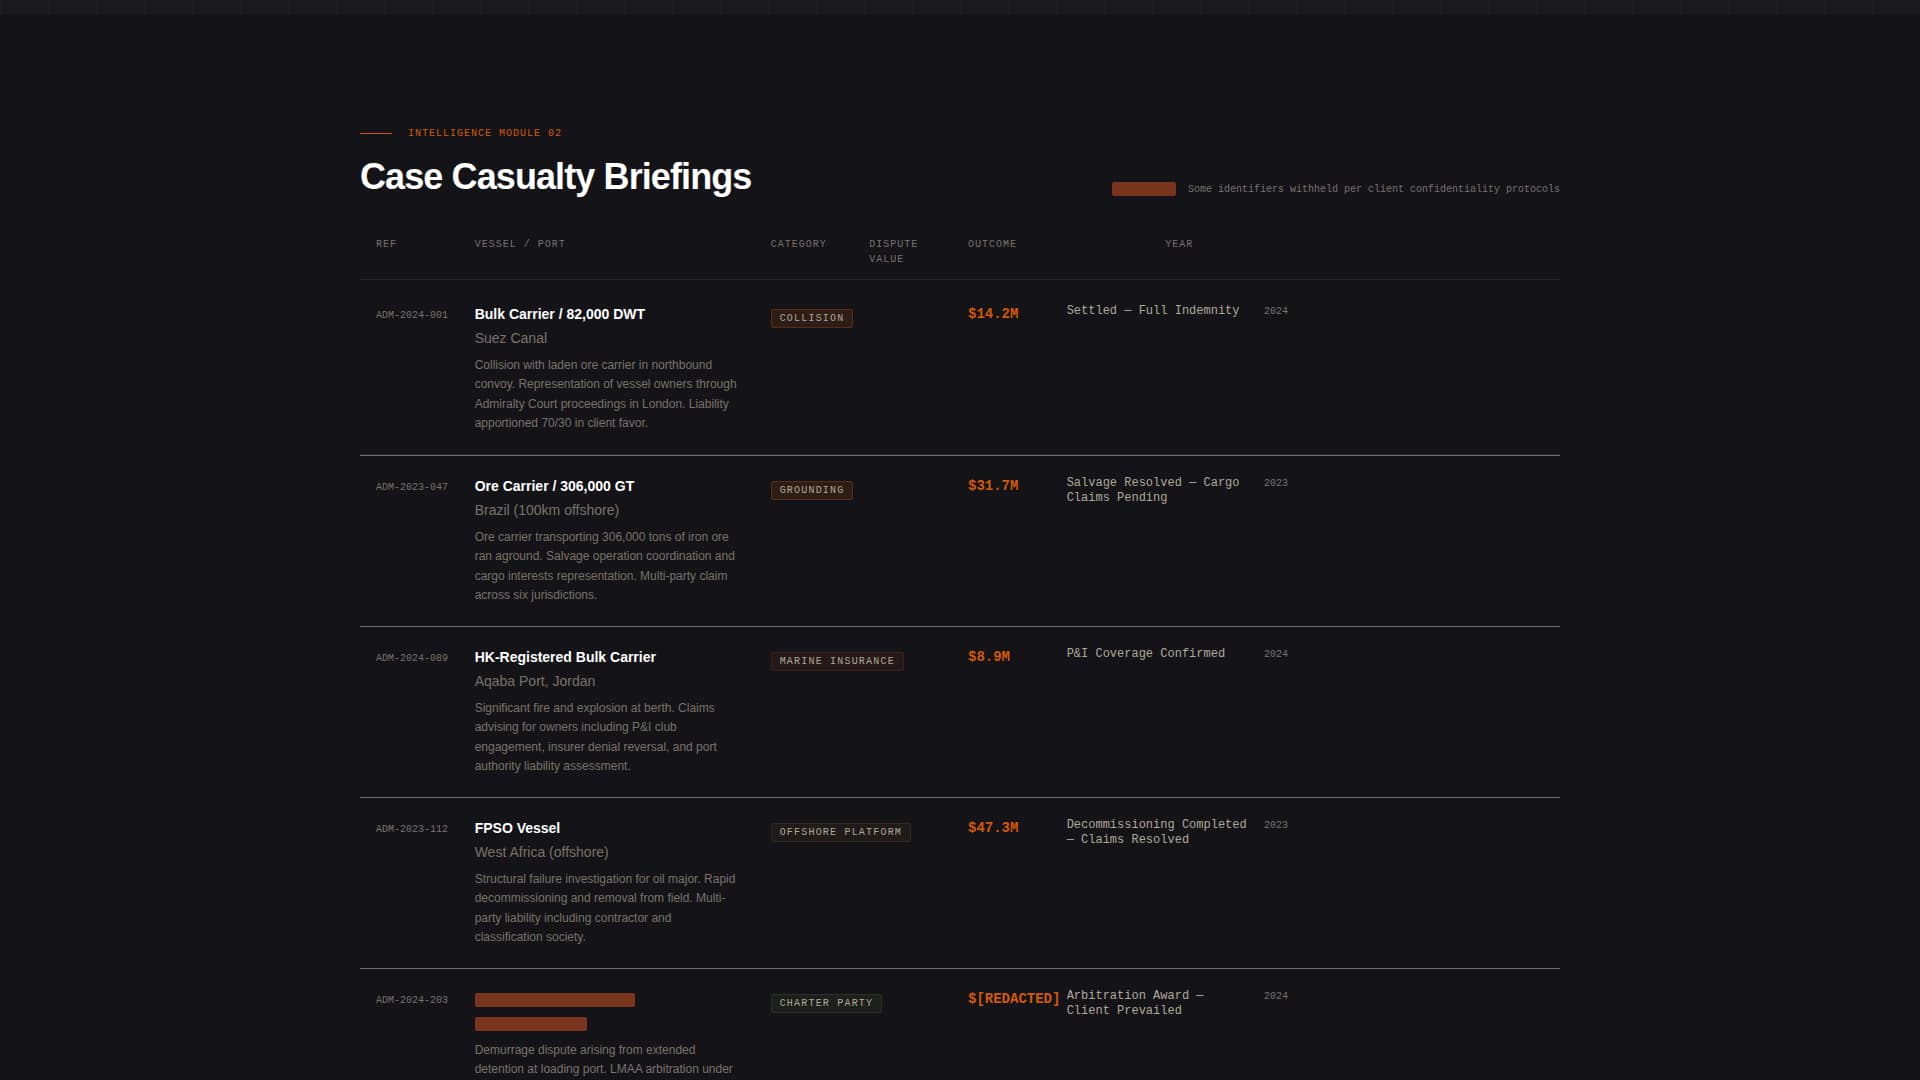Click the CHARTER PARTY tag
The image size is (1920, 1080).
coord(826,1002)
